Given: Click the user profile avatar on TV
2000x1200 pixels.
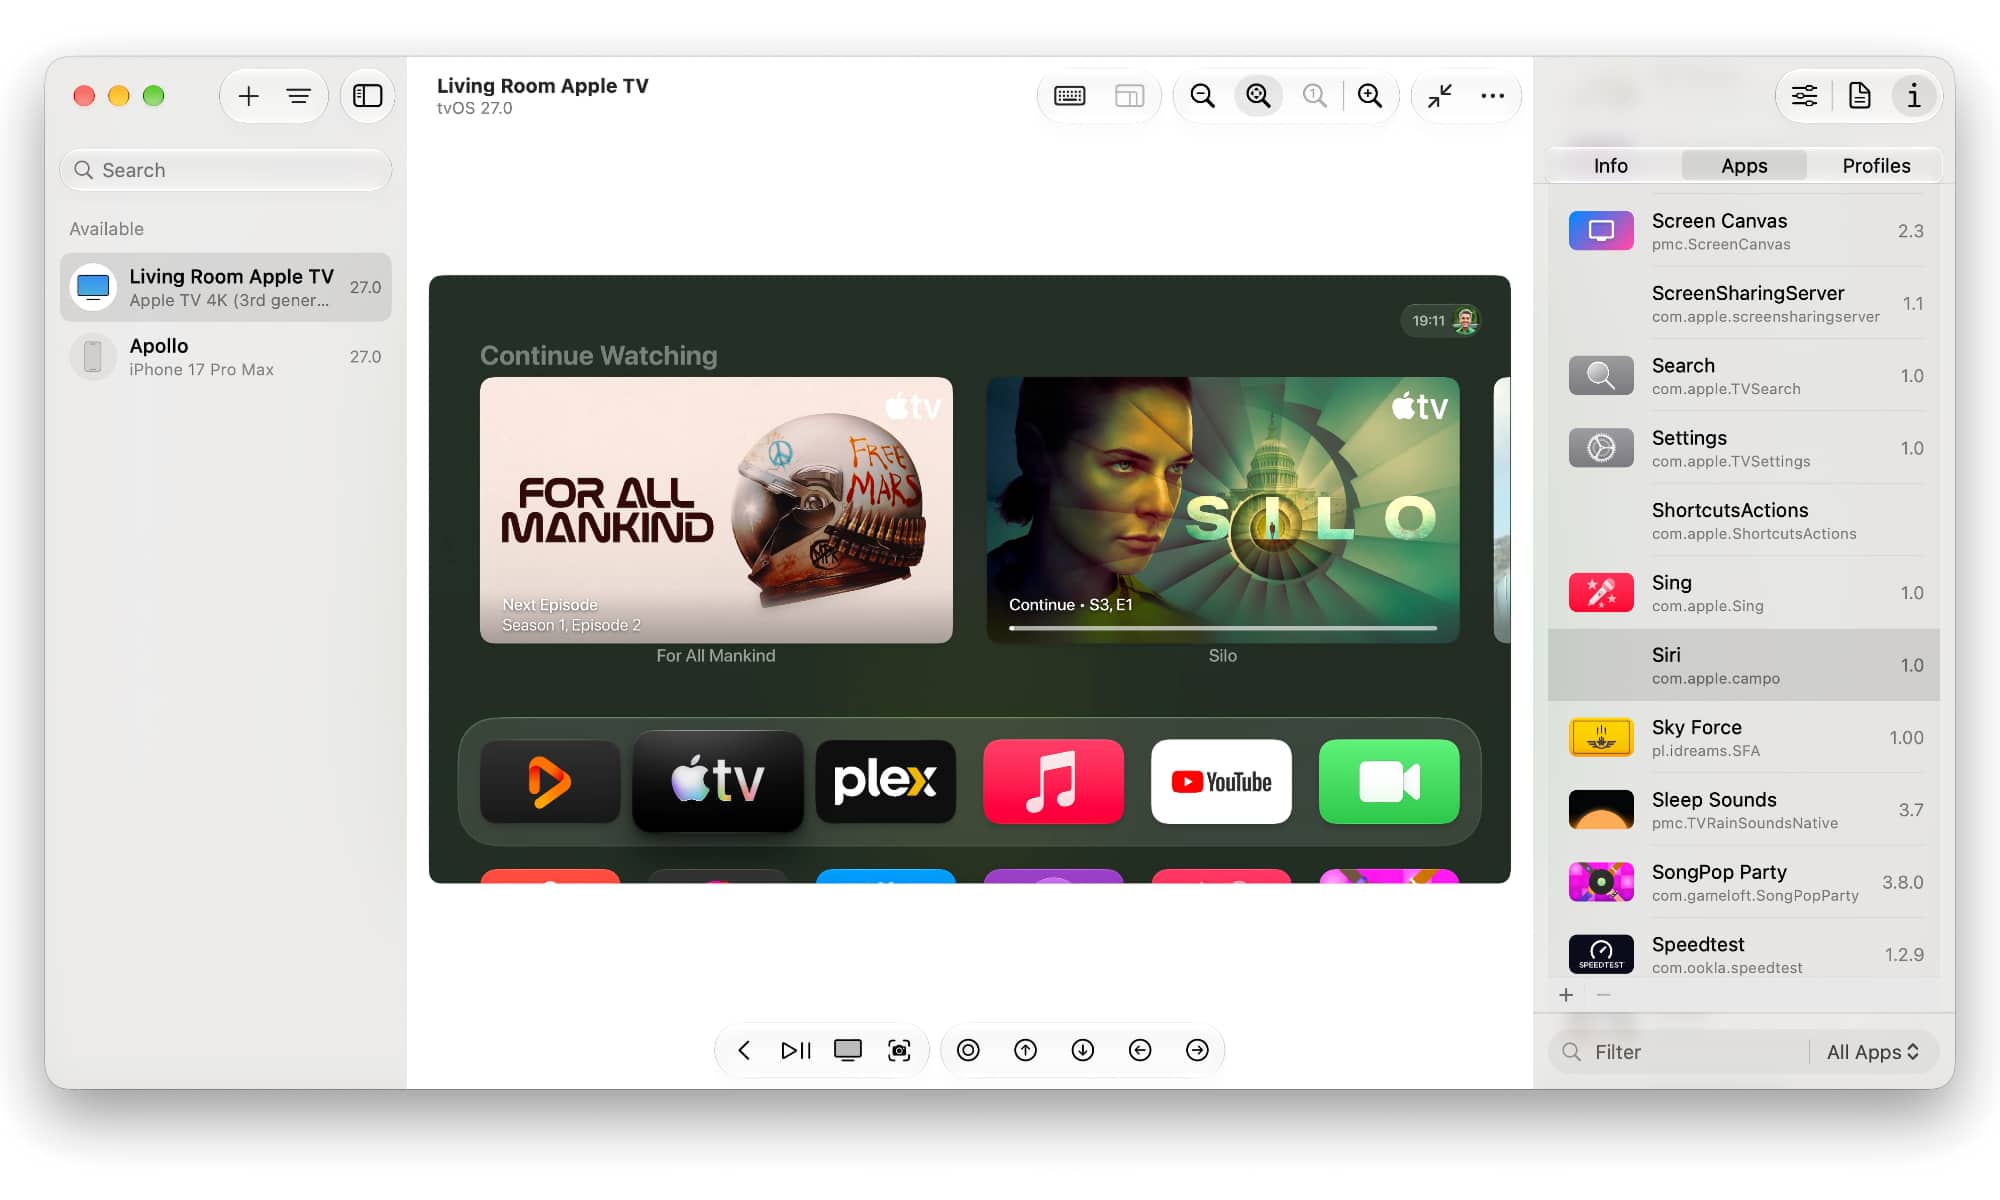Looking at the screenshot, I should click(1466, 320).
